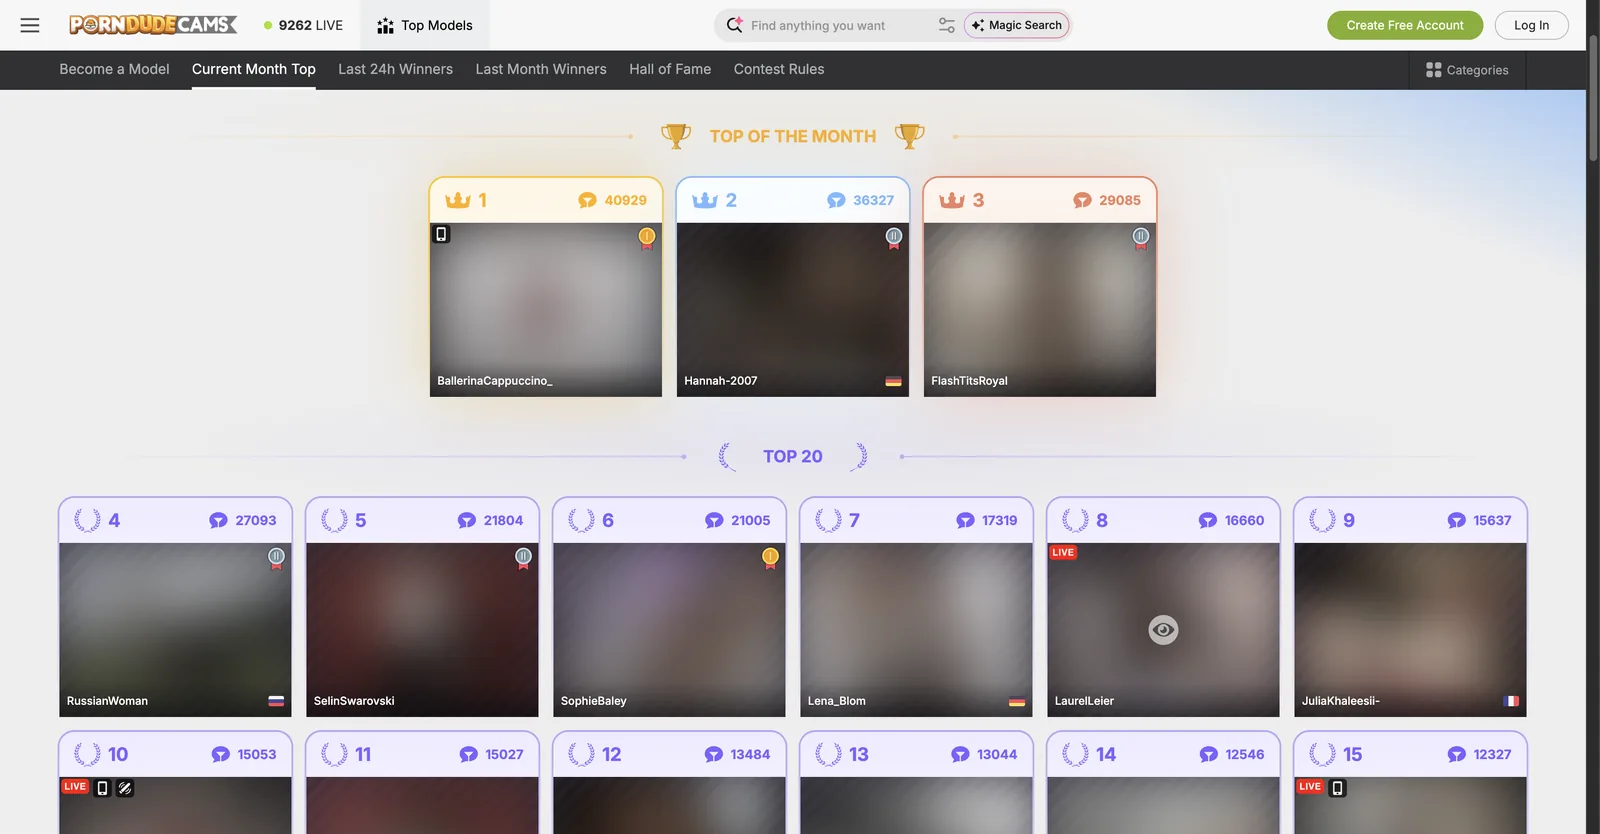Open search filter settings icon

(946, 25)
